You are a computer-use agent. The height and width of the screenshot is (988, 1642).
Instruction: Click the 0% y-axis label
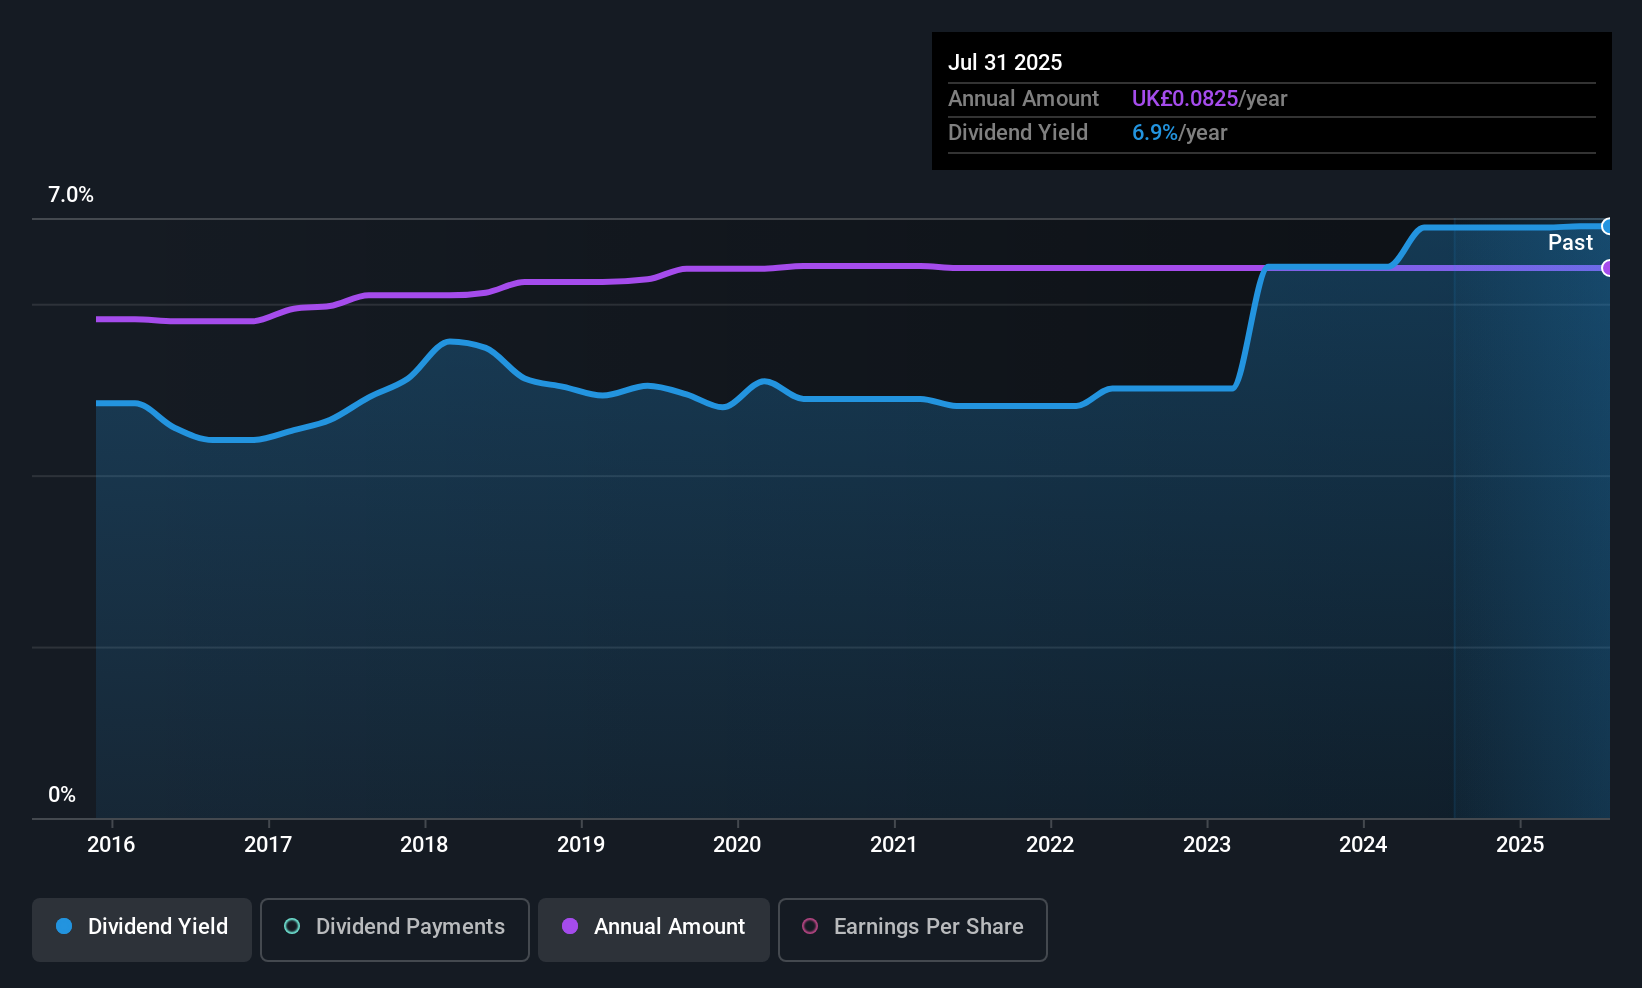[x=62, y=795]
